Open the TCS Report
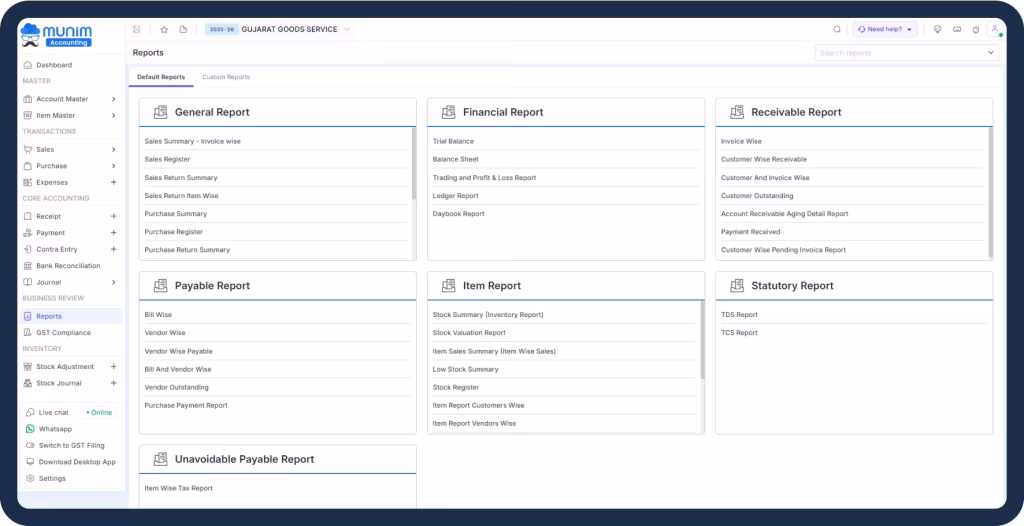The height and width of the screenshot is (526, 1024). [739, 333]
